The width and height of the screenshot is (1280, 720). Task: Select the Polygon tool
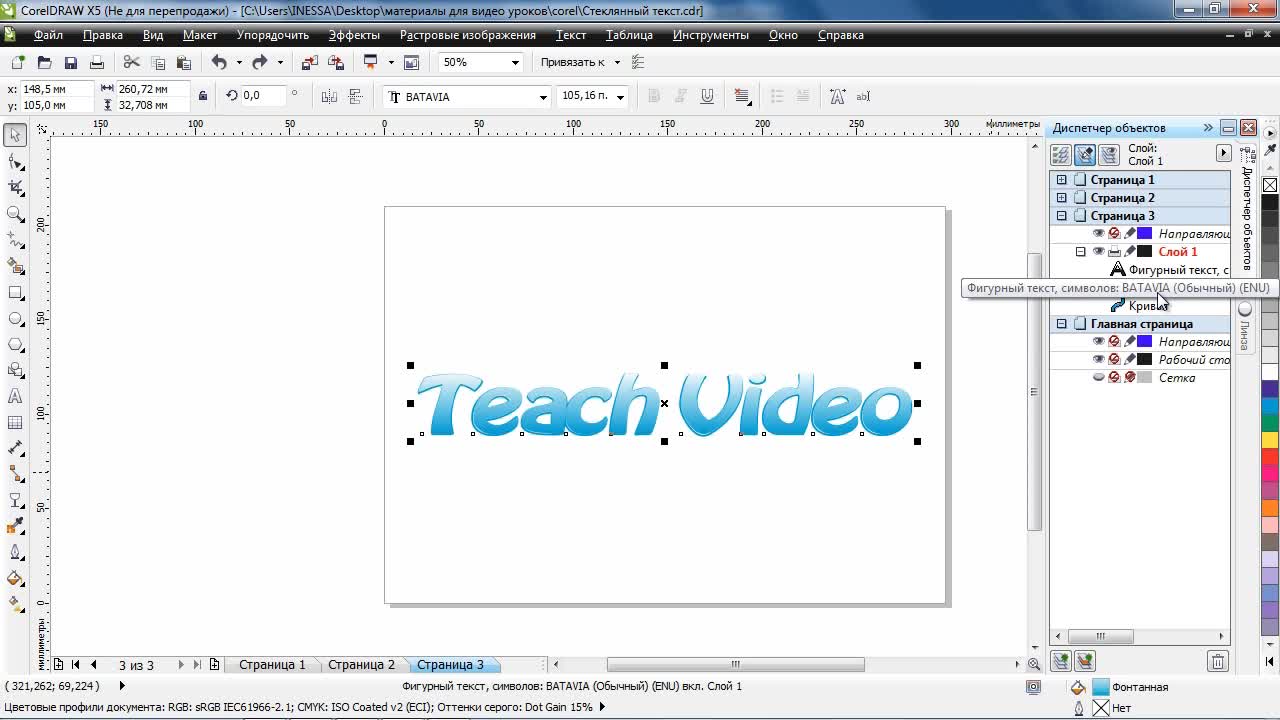[15, 344]
